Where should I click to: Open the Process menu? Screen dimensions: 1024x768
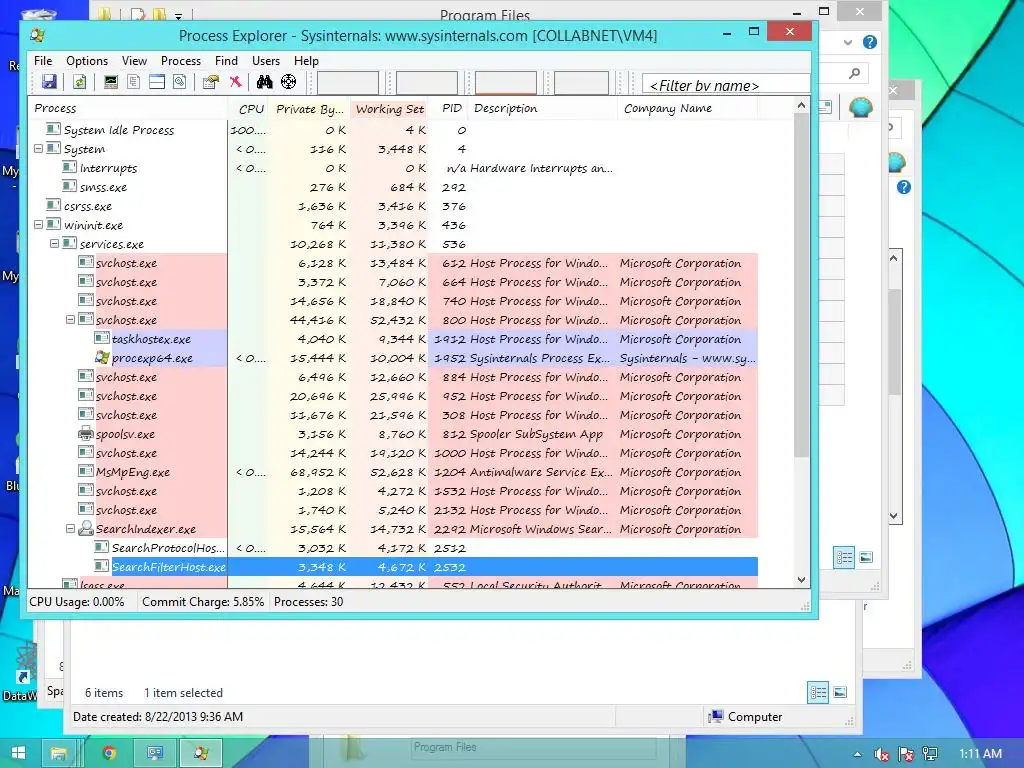pyautogui.click(x=181, y=61)
